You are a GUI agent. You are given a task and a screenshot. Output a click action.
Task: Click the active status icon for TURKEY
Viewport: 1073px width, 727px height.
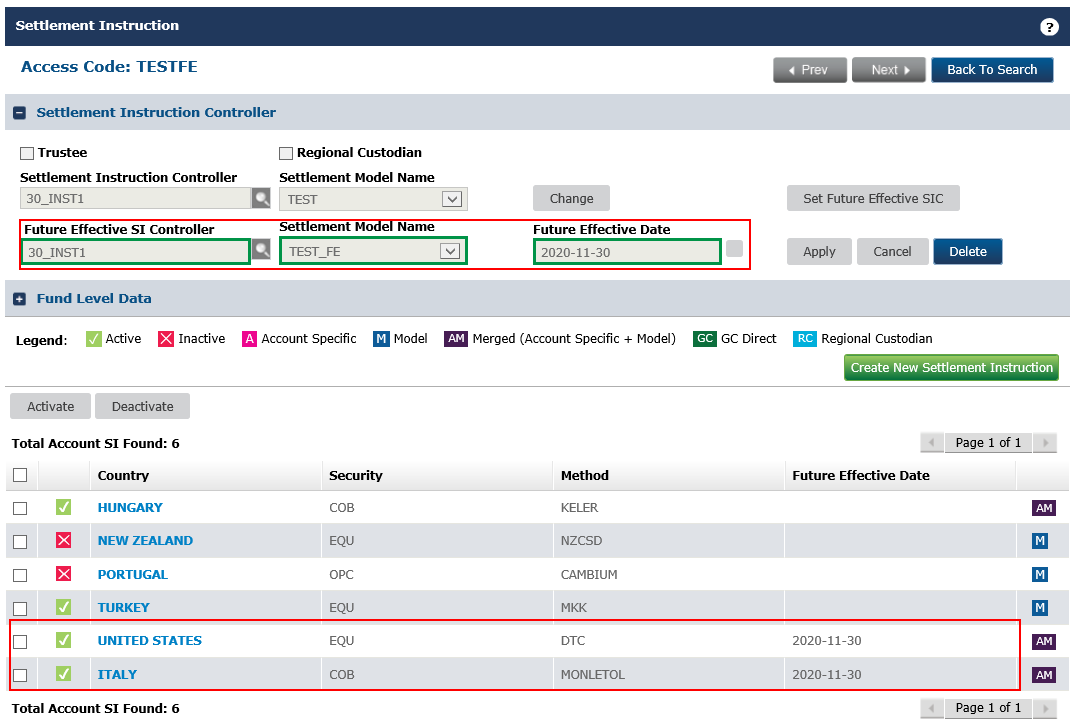pos(64,607)
